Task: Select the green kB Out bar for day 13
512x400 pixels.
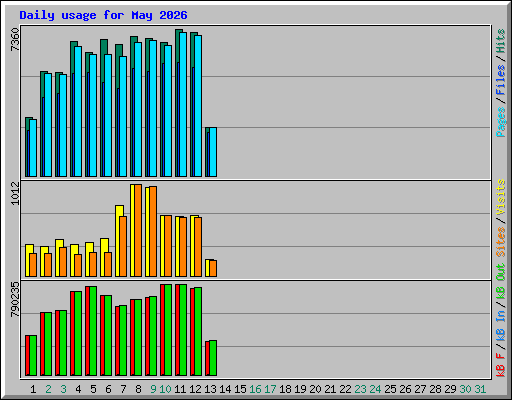Action: 213,358
